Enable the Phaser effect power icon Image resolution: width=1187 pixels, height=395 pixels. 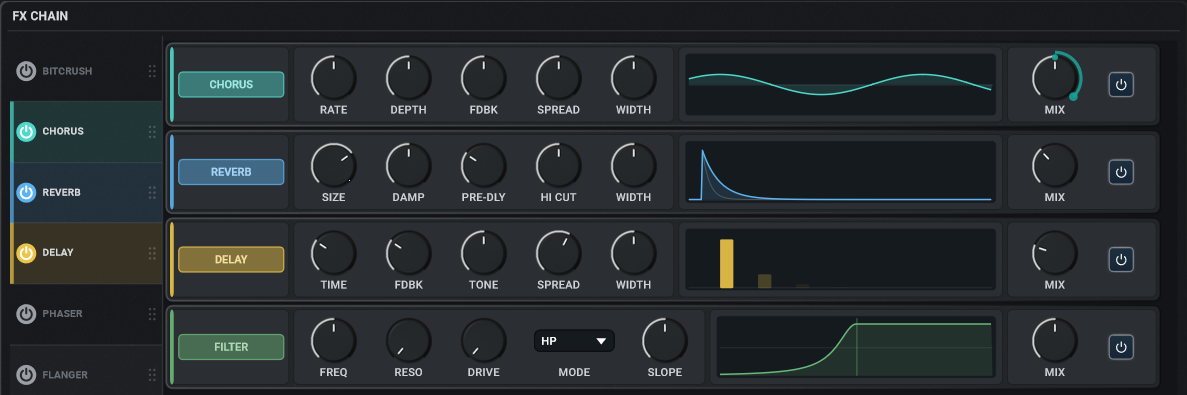tap(26, 314)
